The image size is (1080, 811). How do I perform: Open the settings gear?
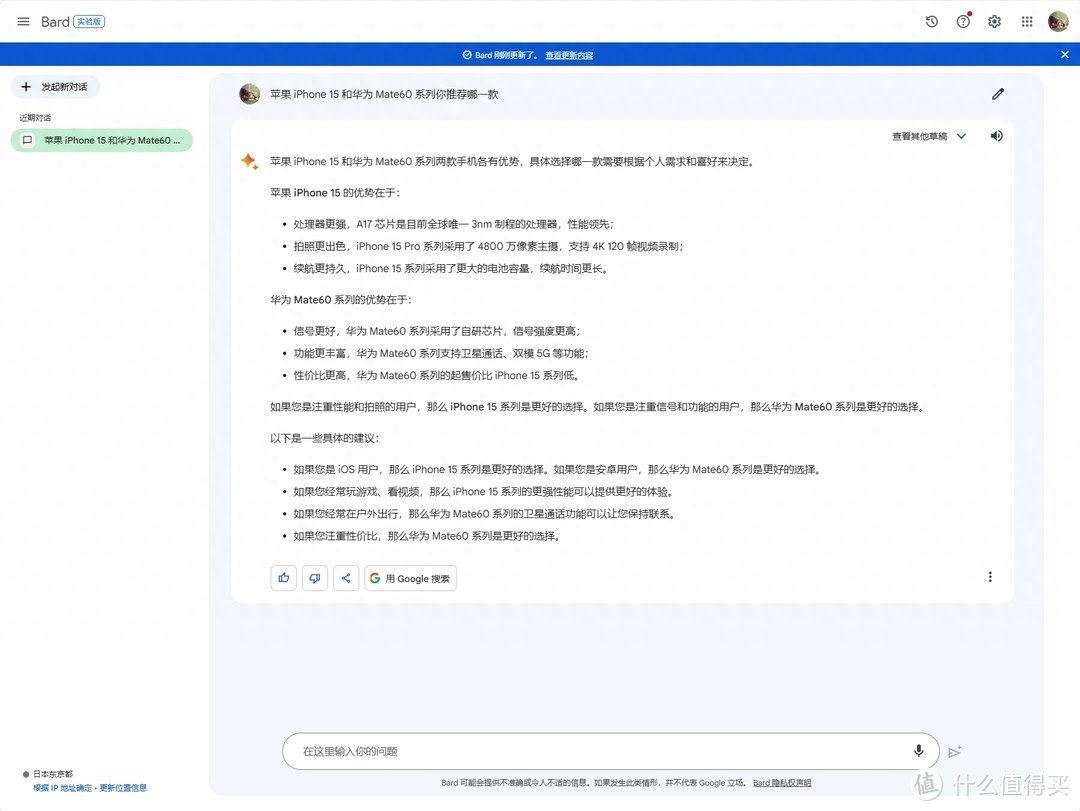pyautogui.click(x=995, y=21)
